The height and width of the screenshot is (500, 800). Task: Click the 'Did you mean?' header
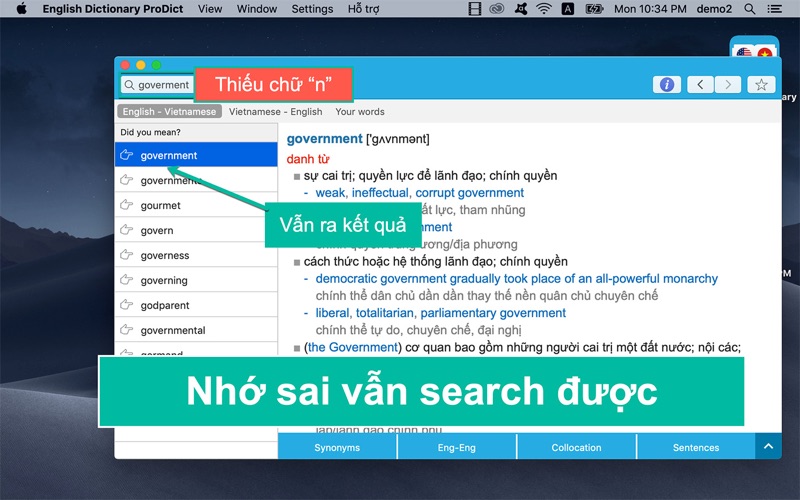[x=151, y=132]
